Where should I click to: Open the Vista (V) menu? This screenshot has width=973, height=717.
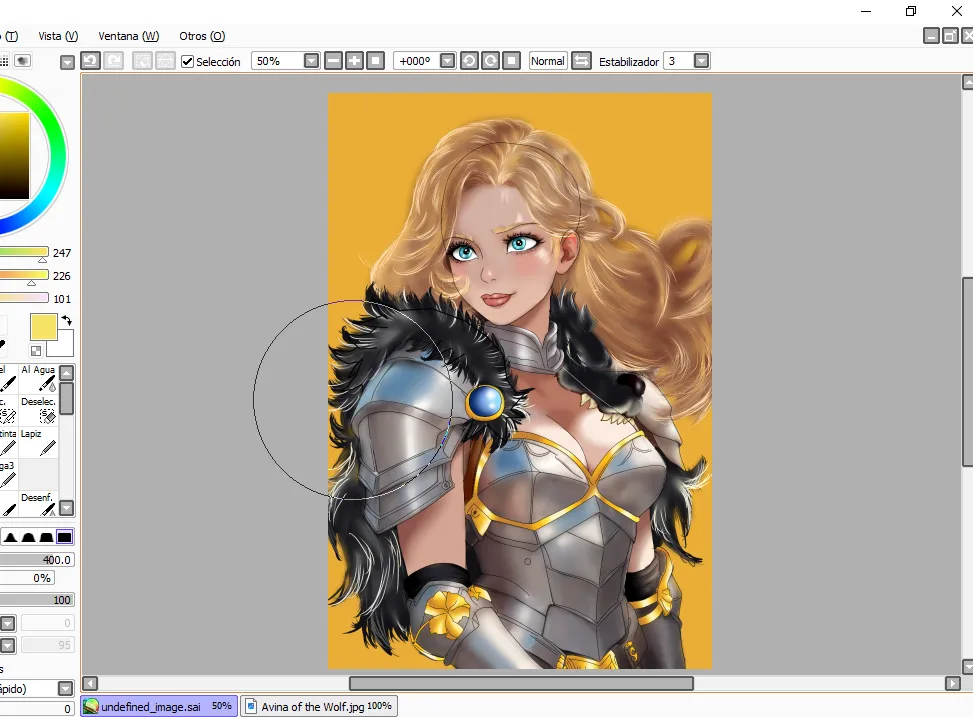[x=58, y=36]
